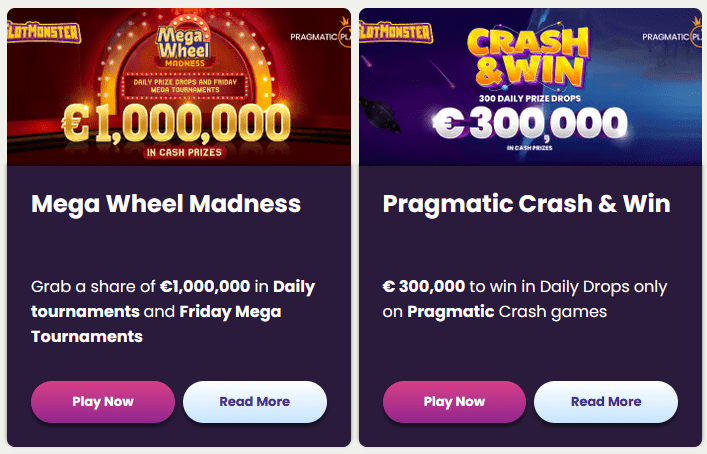Screen dimensions: 707x454
Task: Click the Mega Wheel Madness neon logo
Action: click(x=182, y=48)
